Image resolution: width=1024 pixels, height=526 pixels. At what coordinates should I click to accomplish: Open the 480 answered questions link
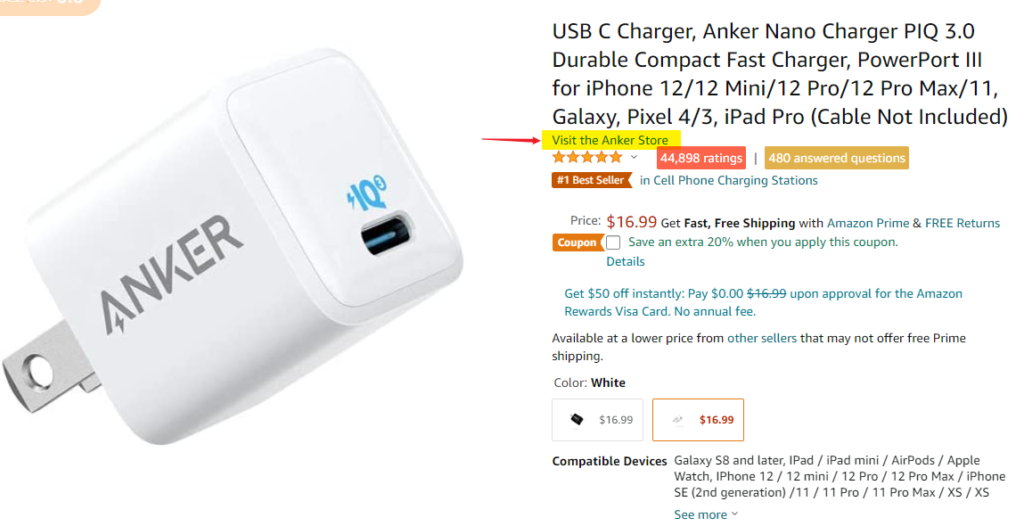[837, 158]
